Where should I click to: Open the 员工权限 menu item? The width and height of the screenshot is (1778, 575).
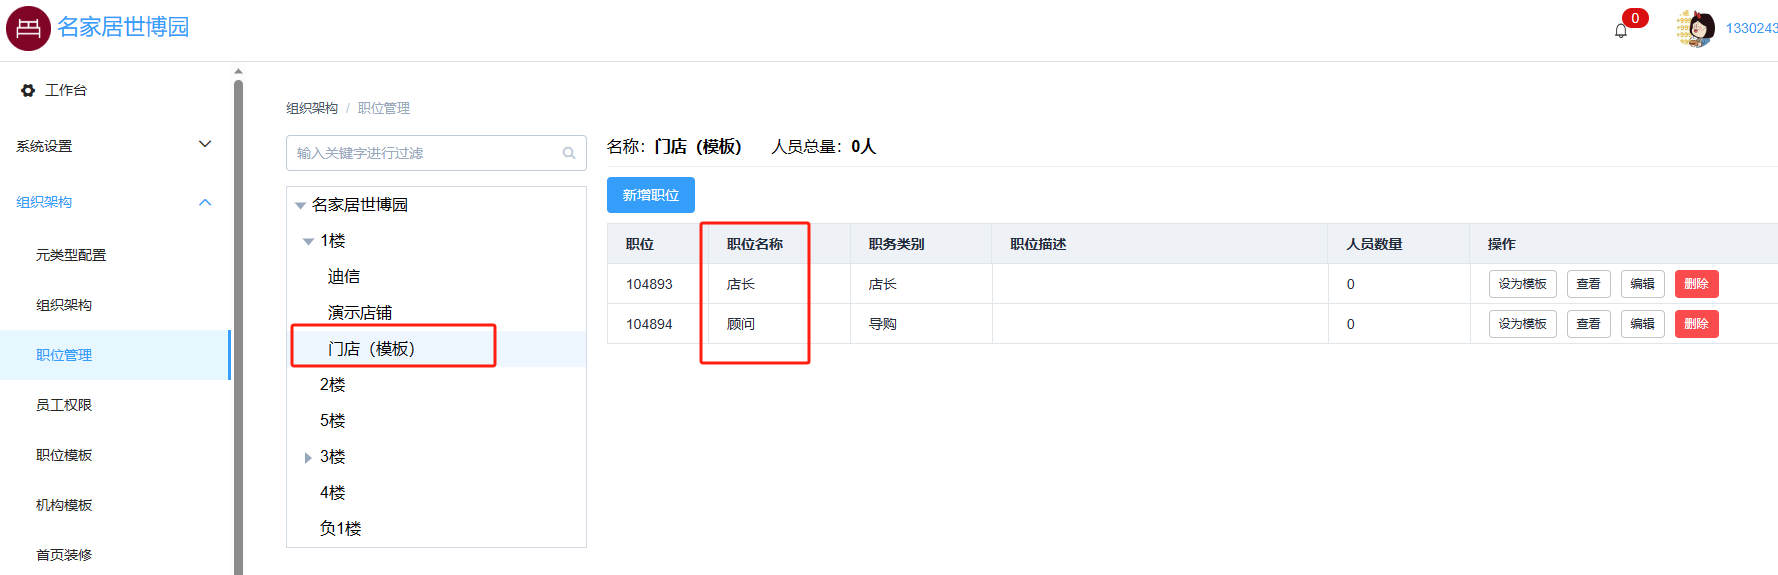pos(64,405)
